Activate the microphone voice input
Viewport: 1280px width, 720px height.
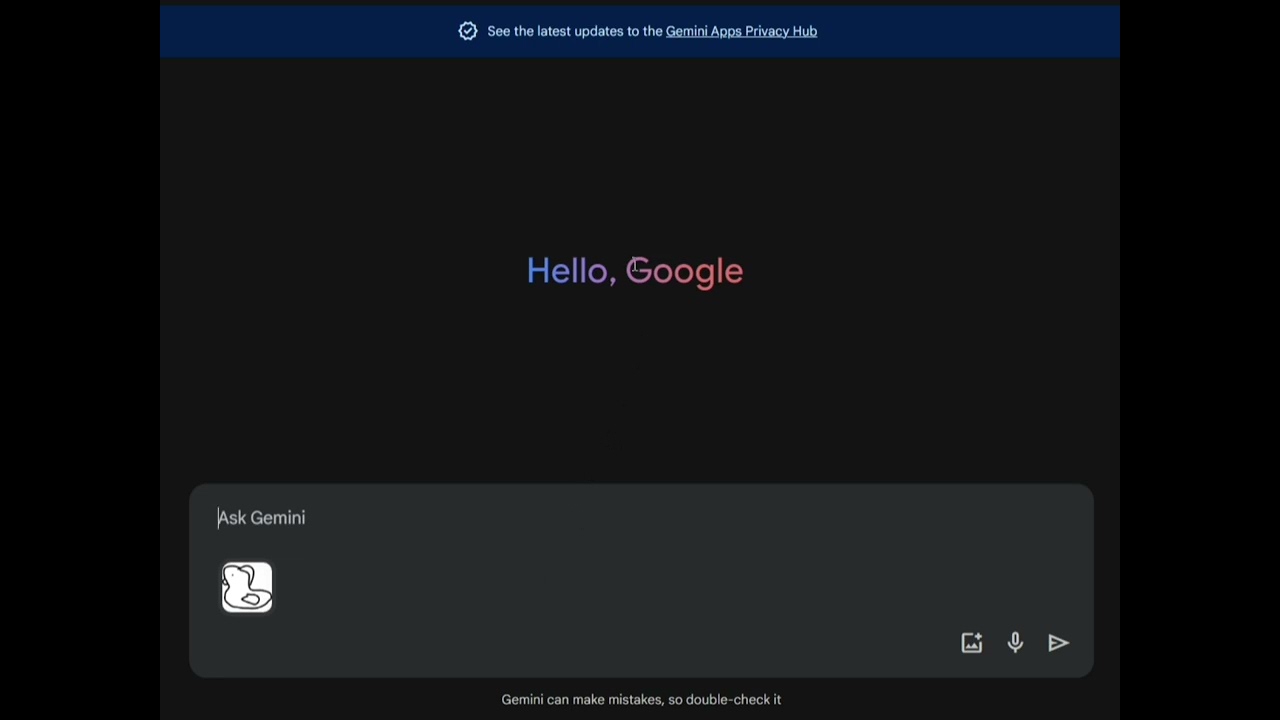click(x=1015, y=643)
